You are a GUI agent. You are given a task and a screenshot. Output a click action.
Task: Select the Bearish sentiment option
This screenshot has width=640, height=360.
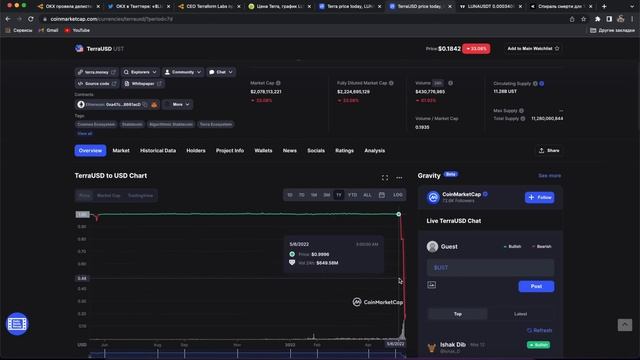tap(542, 247)
